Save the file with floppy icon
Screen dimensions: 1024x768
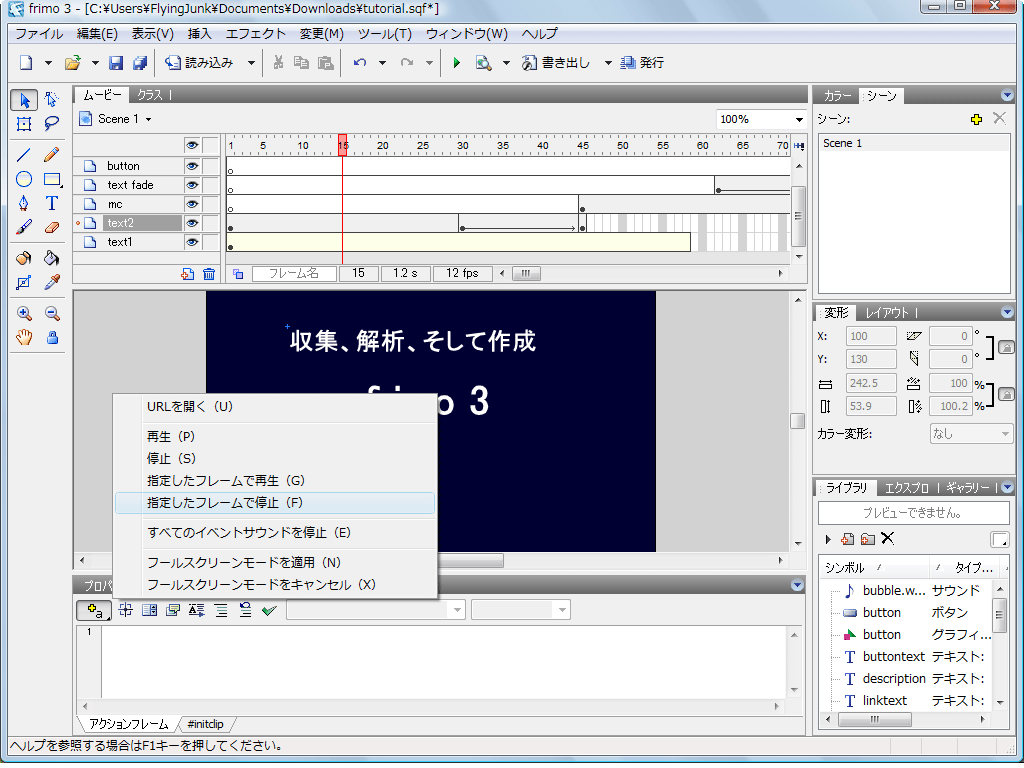[116, 63]
